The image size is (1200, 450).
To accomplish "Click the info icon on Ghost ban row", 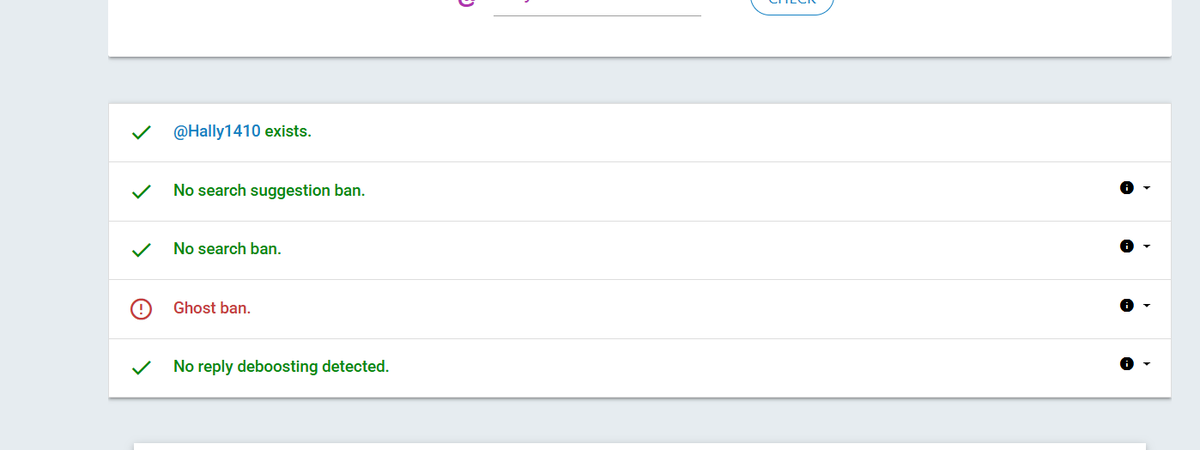I will coord(1127,305).
